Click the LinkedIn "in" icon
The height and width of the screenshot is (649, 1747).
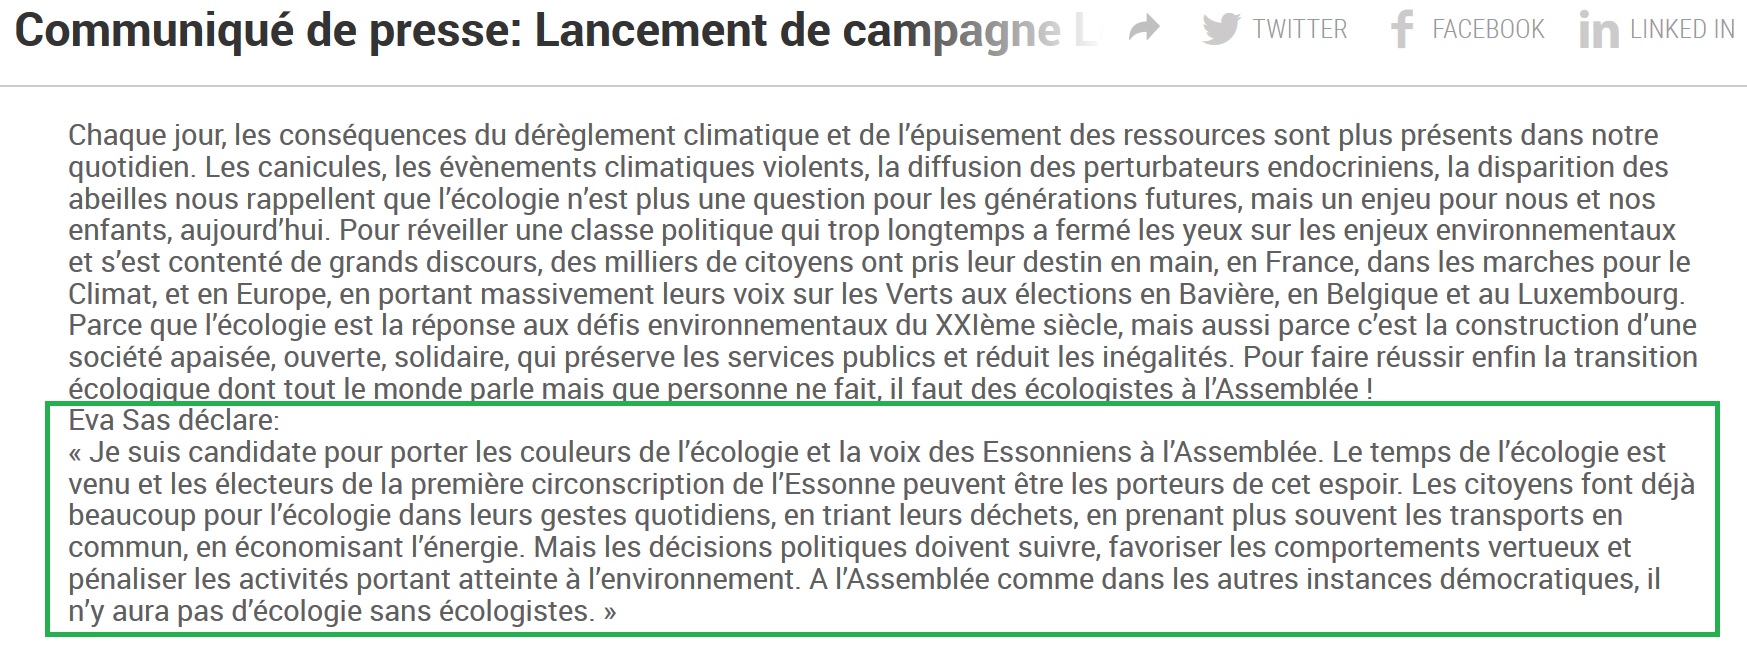(x=1598, y=31)
